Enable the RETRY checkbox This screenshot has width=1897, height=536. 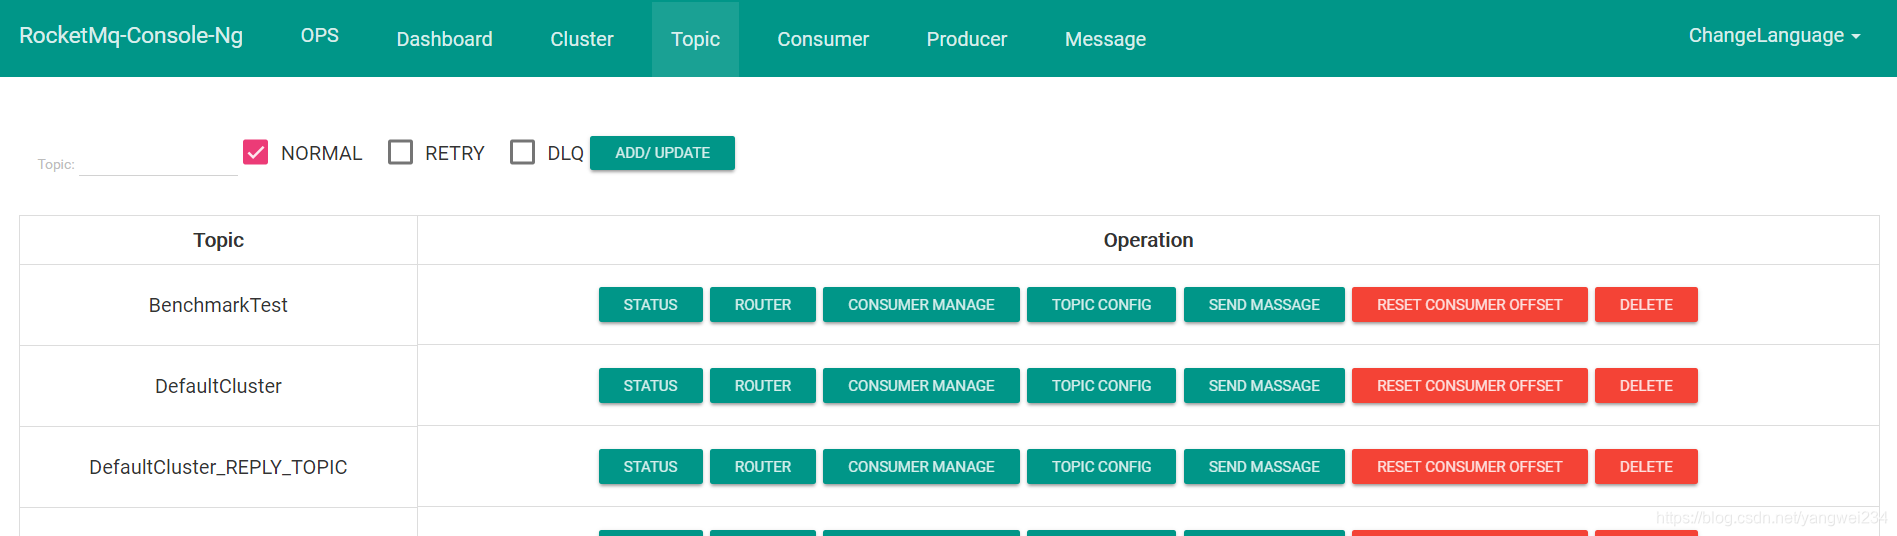pyautogui.click(x=400, y=152)
